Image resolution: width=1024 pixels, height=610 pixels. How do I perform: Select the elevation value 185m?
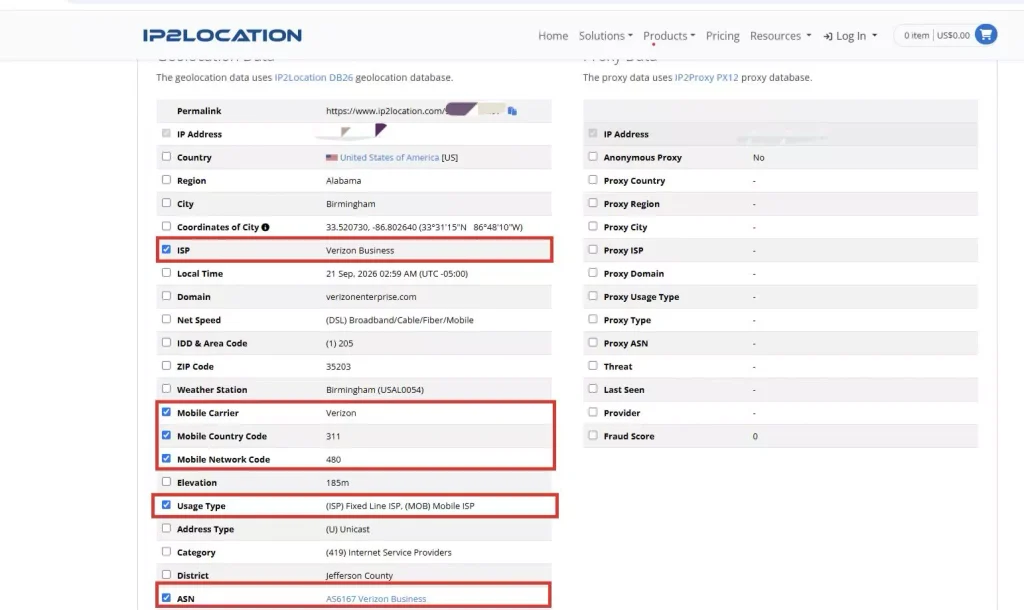pos(338,483)
